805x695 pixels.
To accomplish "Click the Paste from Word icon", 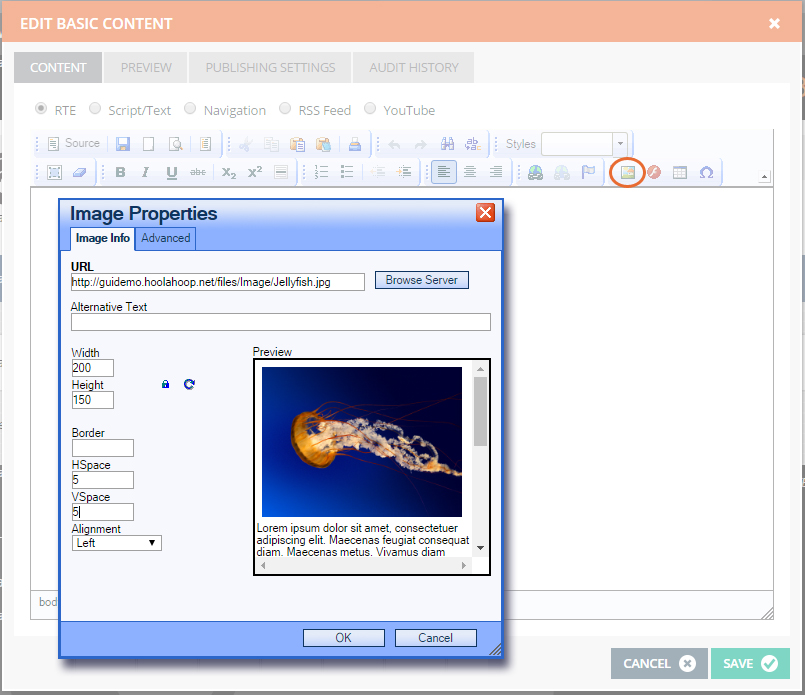I will [323, 144].
